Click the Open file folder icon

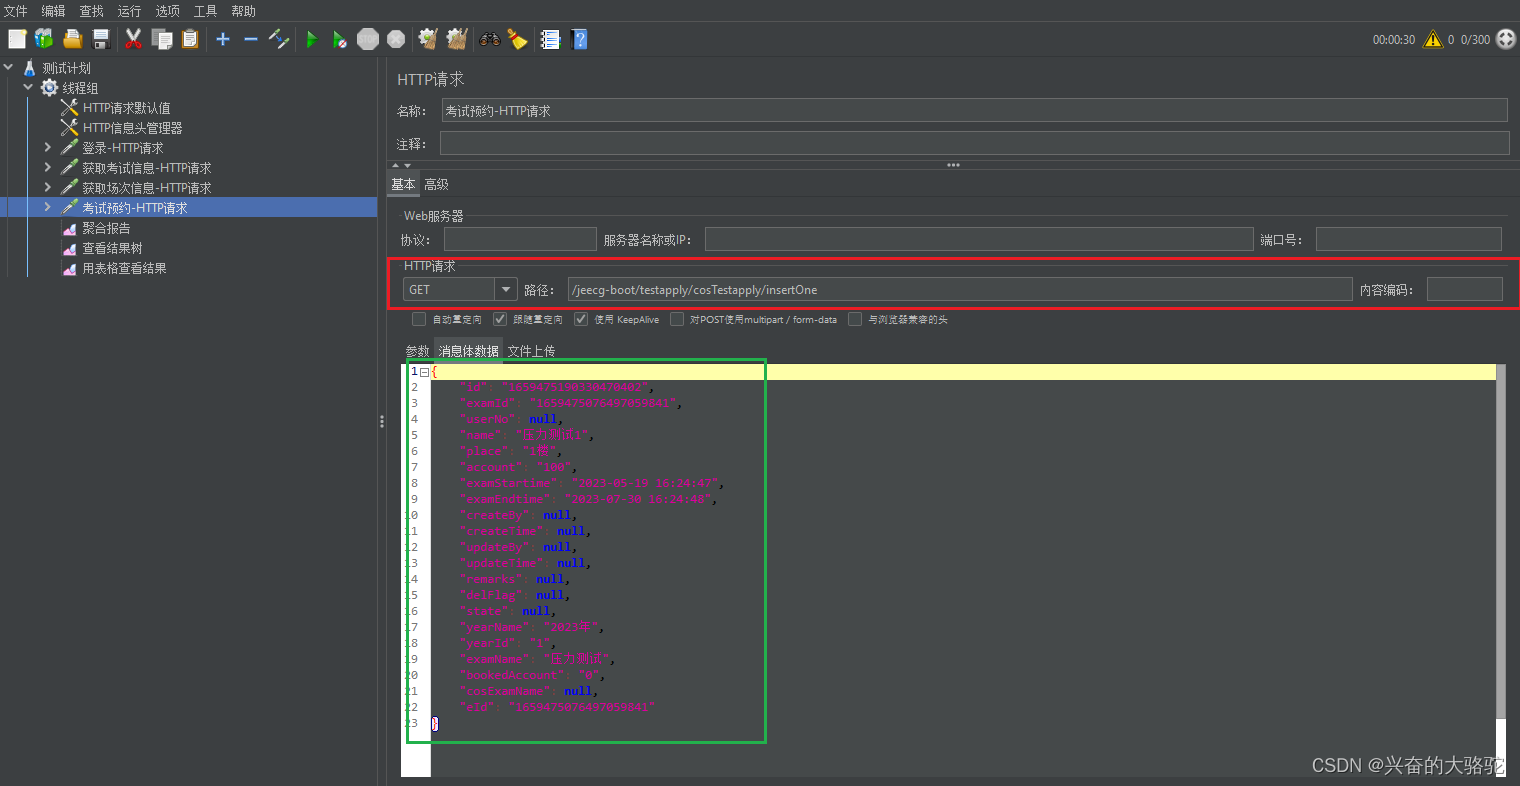click(x=72, y=39)
